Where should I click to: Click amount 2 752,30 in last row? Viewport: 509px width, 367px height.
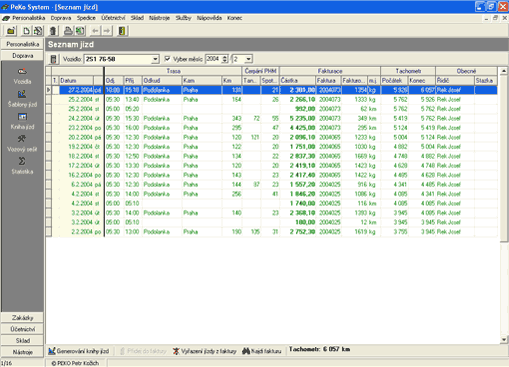(302, 232)
